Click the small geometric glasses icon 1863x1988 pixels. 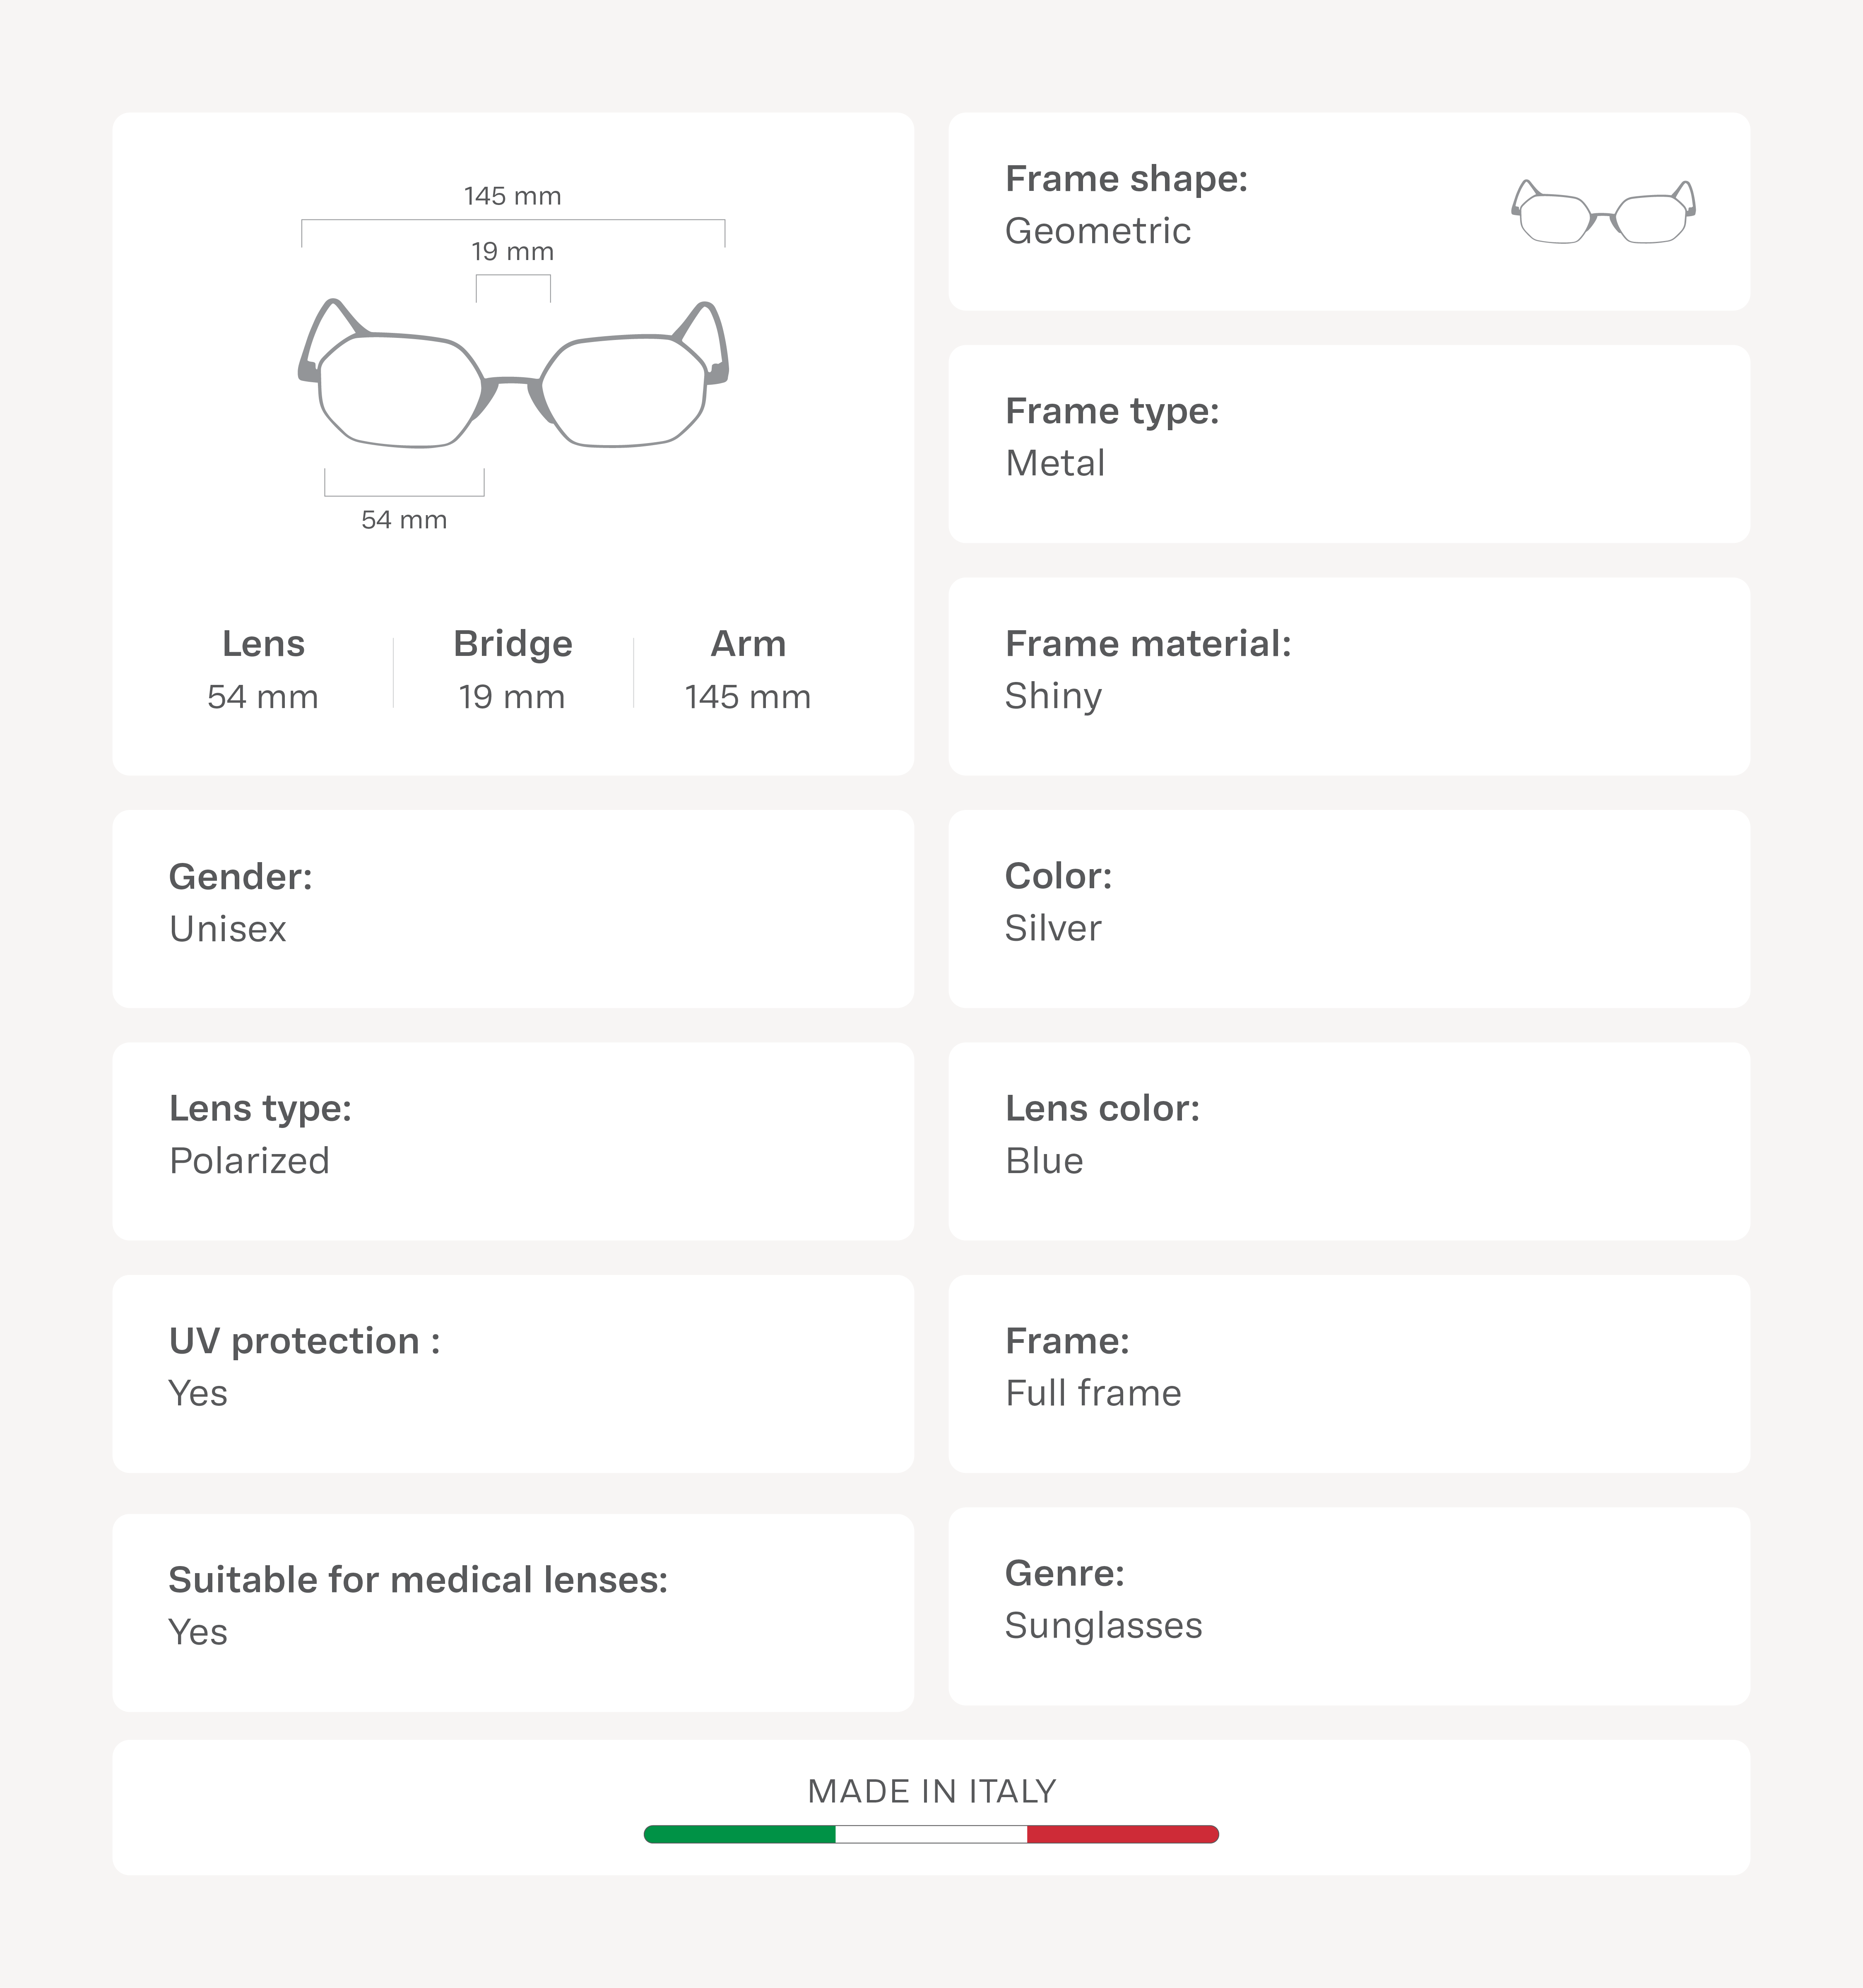[x=1603, y=212]
